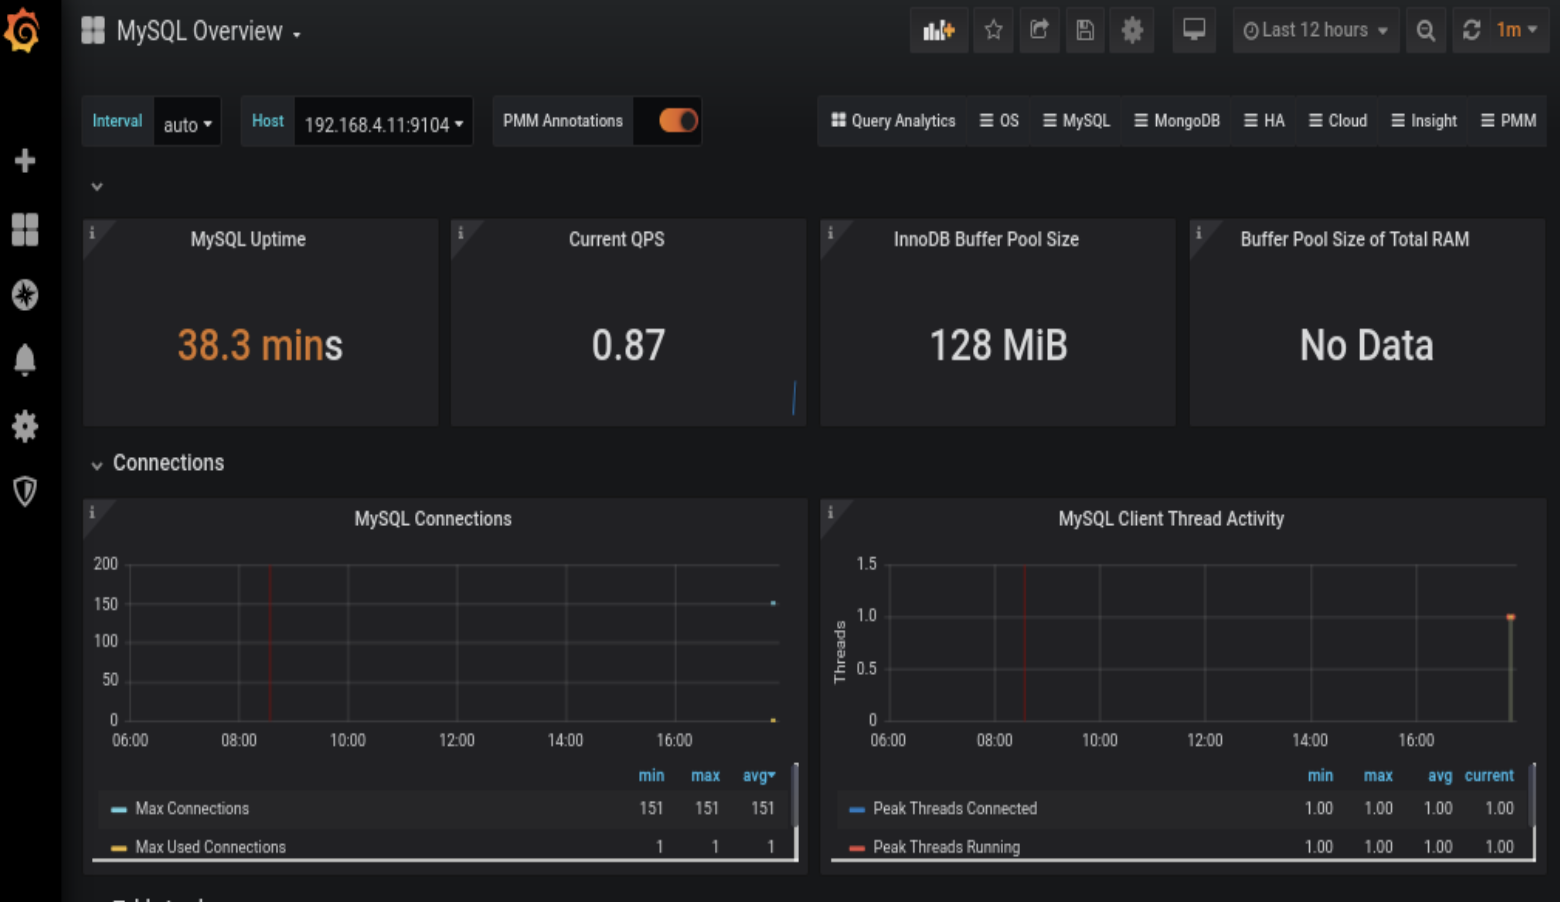
Task: Click the Current QPS panel title
Action: point(616,239)
